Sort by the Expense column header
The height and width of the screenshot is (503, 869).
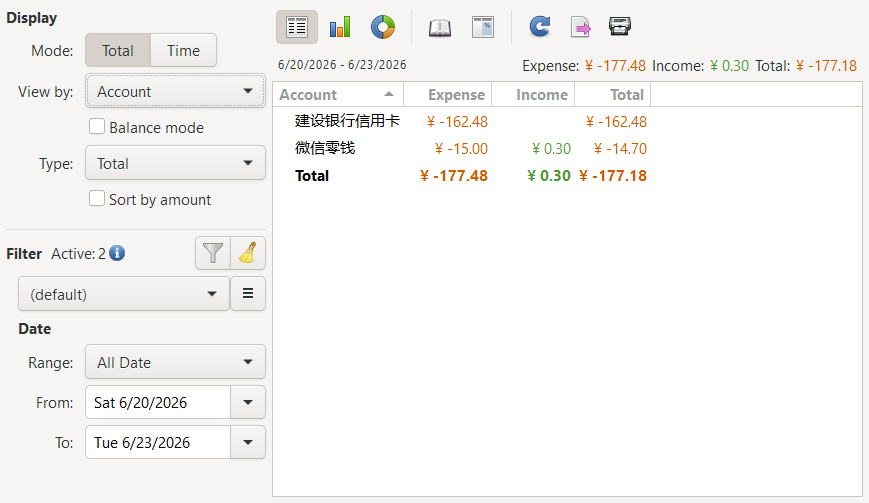pyautogui.click(x=448, y=95)
